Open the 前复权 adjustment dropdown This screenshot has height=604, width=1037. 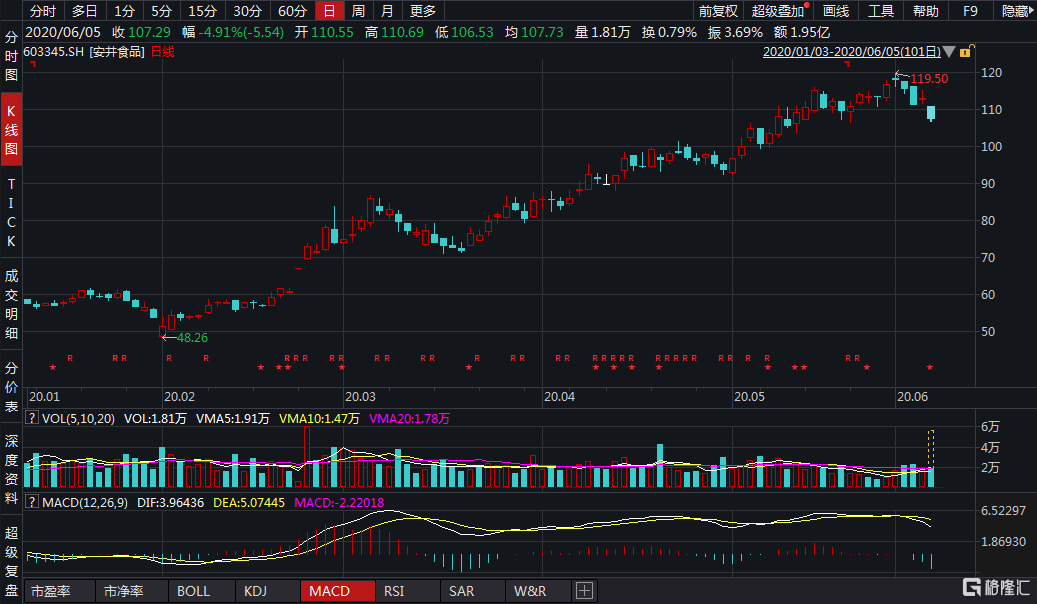pyautogui.click(x=718, y=11)
